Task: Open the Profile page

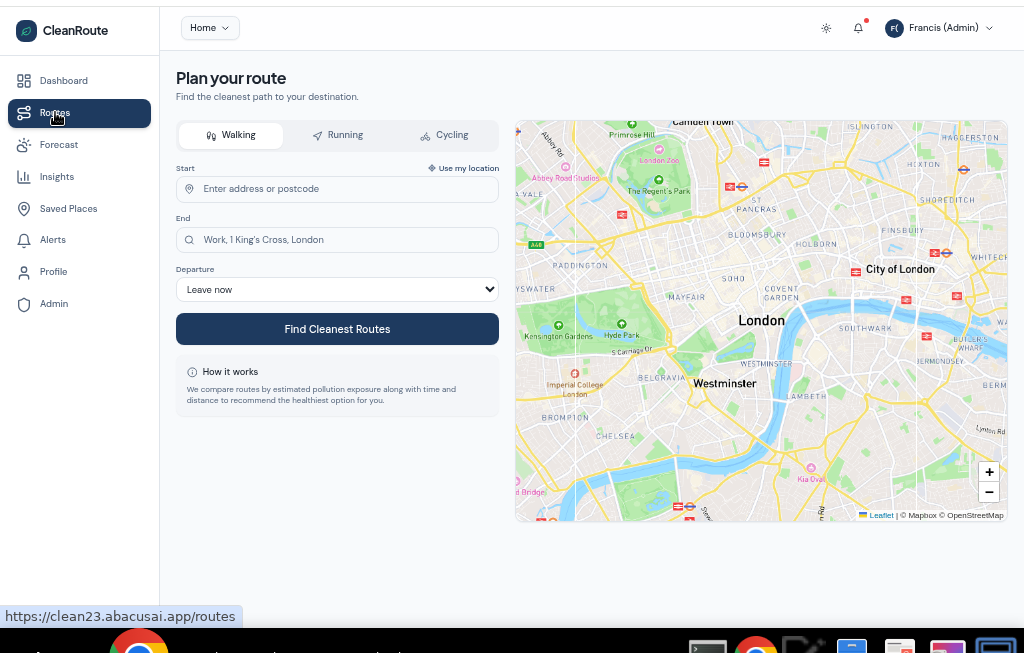Action: 79,272
